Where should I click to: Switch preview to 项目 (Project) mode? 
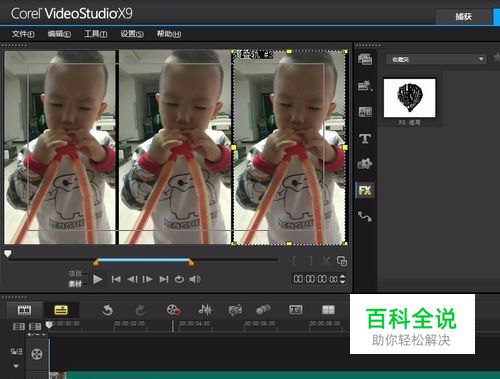point(75,274)
